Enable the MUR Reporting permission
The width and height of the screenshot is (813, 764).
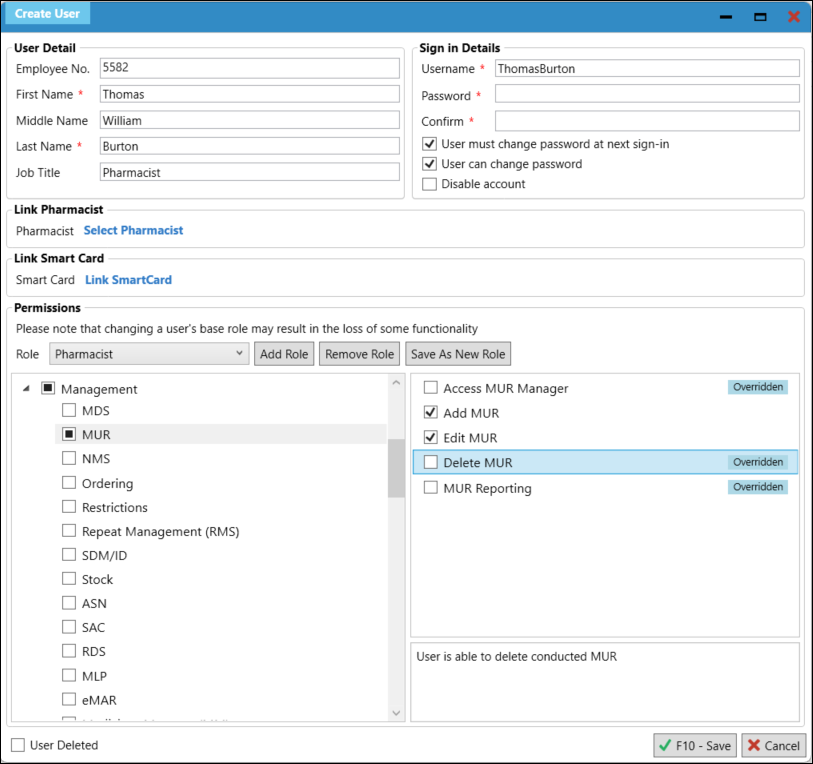point(431,488)
